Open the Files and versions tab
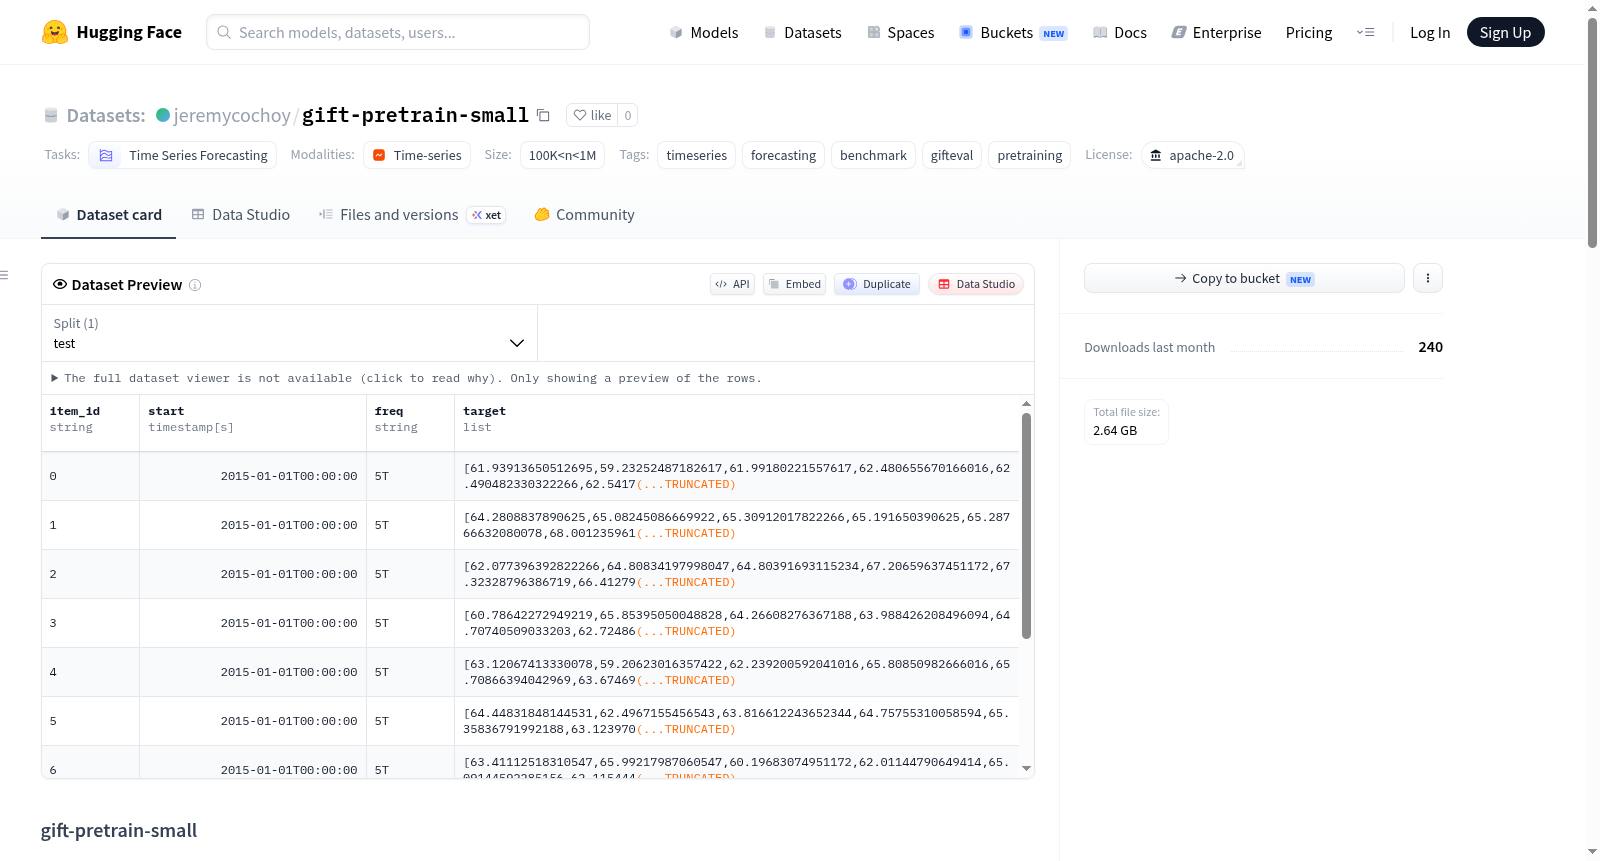This screenshot has height=861, width=1600. point(412,214)
